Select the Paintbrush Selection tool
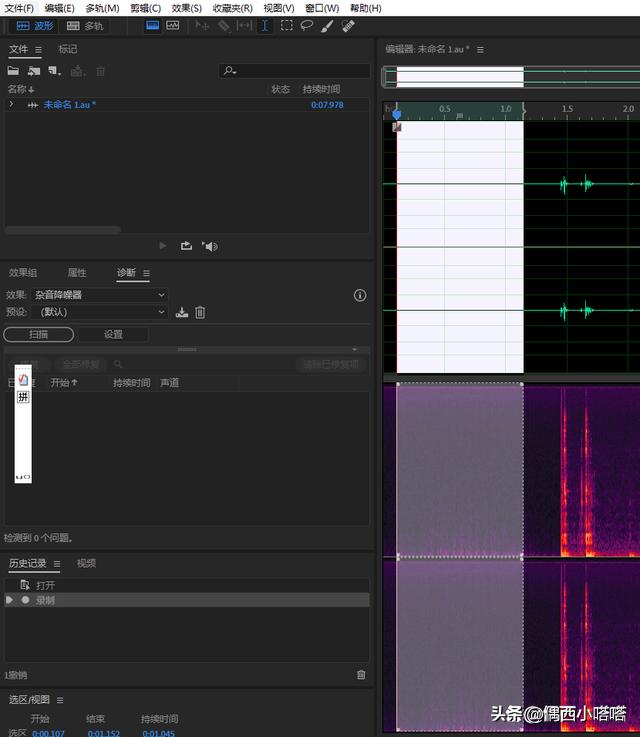 [x=327, y=26]
